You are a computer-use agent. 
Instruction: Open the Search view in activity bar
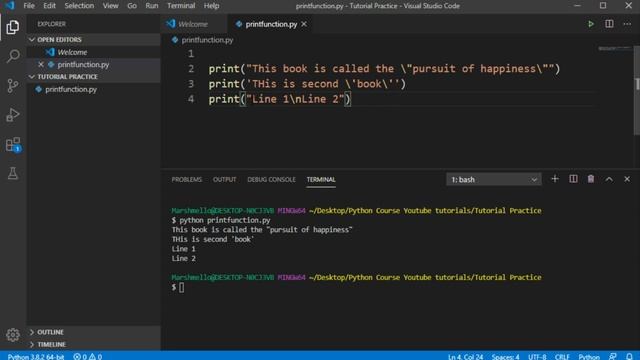13,56
